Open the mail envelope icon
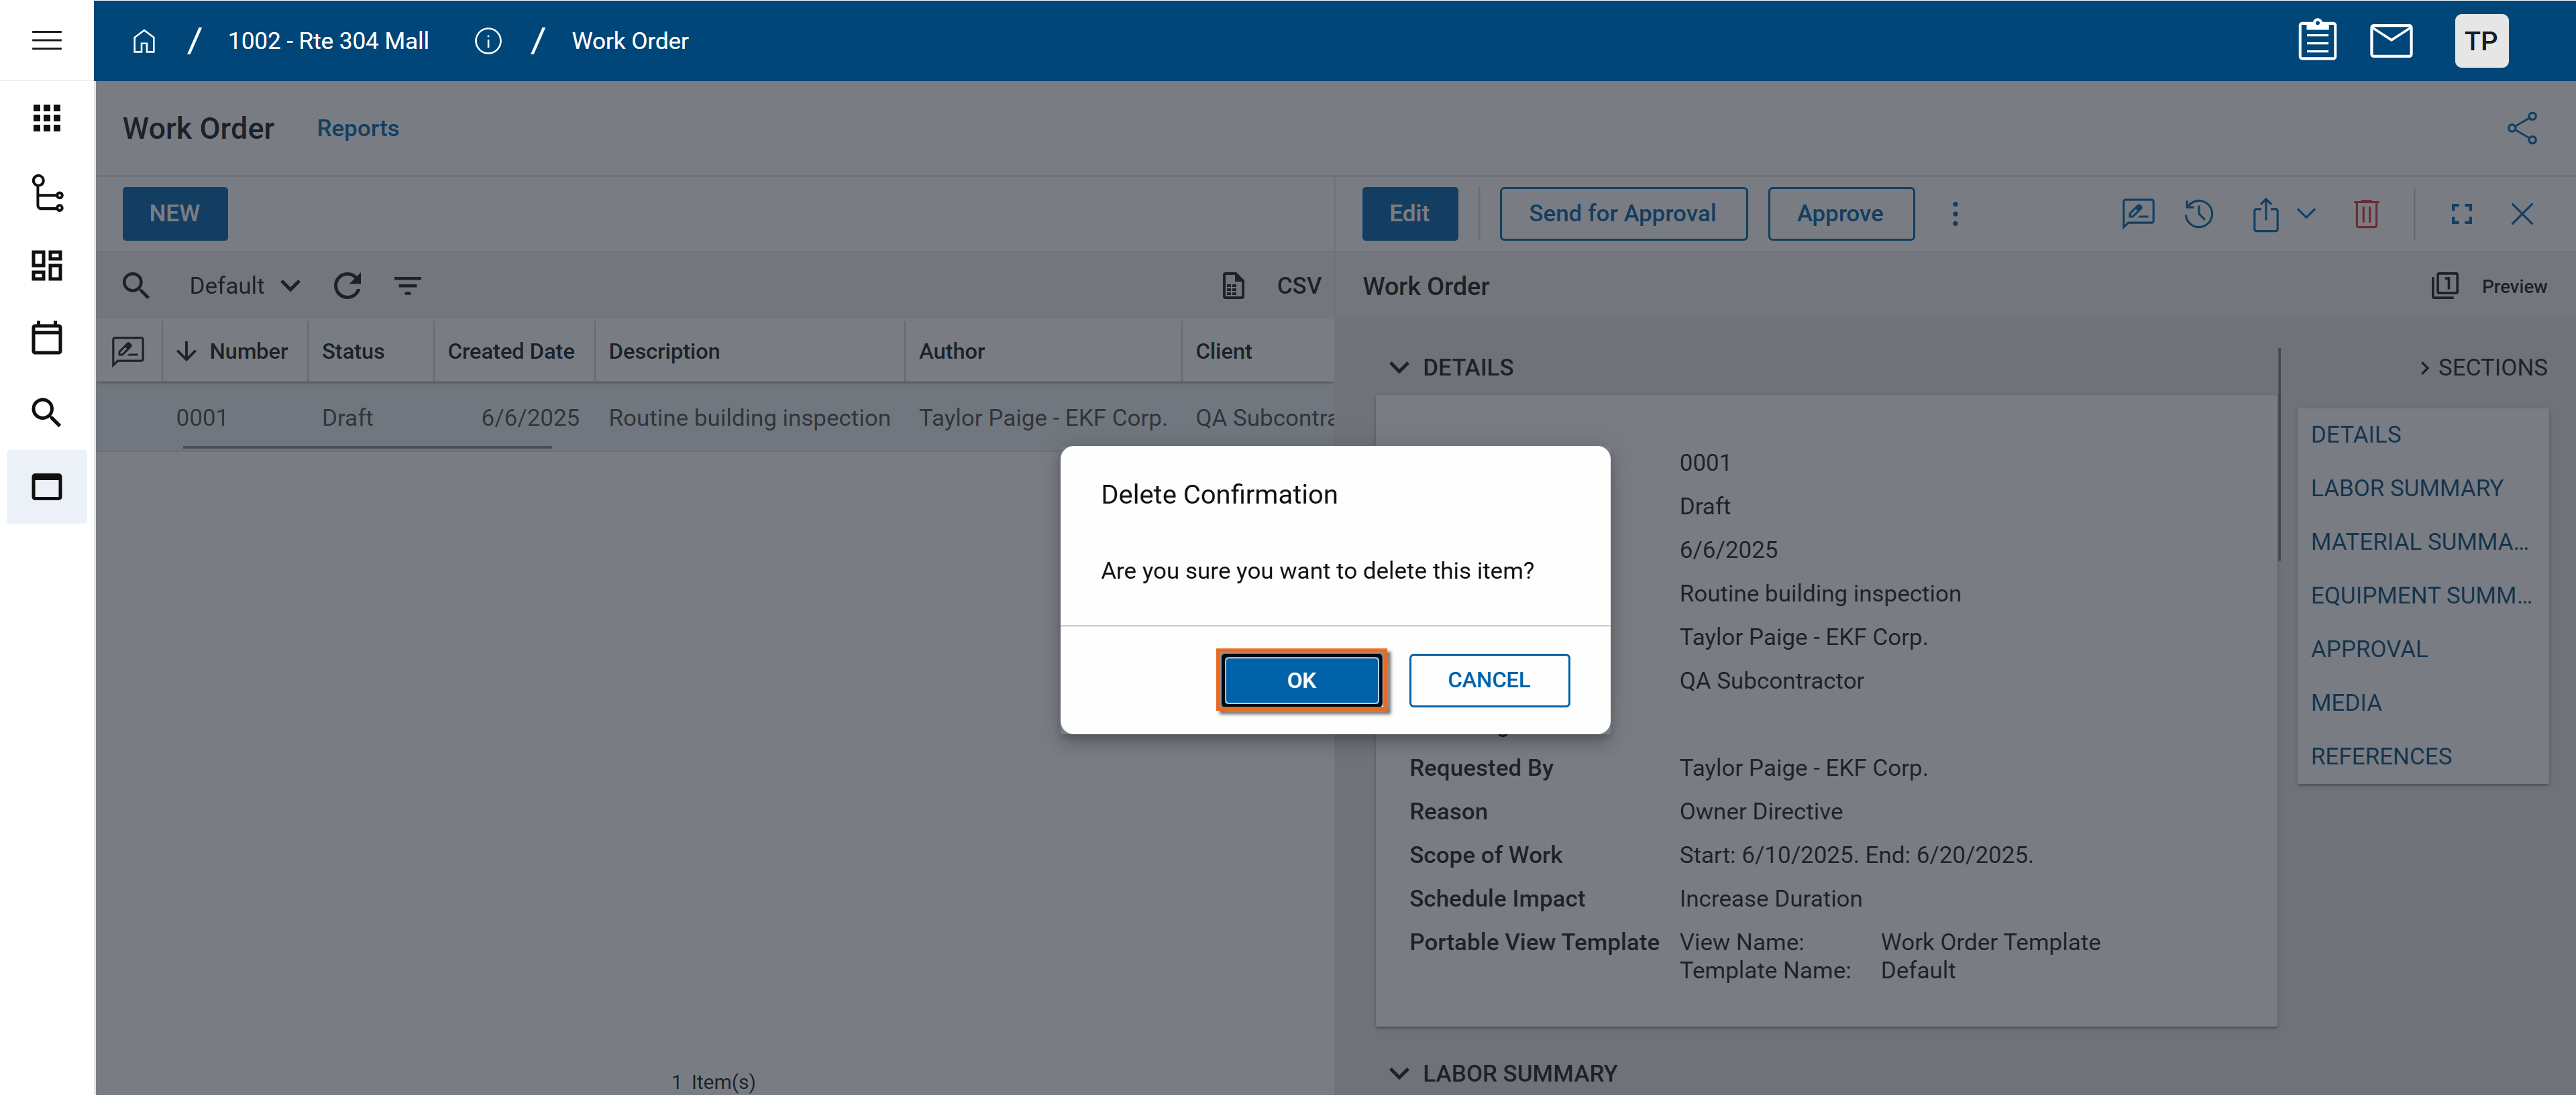This screenshot has width=2576, height=1095. [2390, 41]
